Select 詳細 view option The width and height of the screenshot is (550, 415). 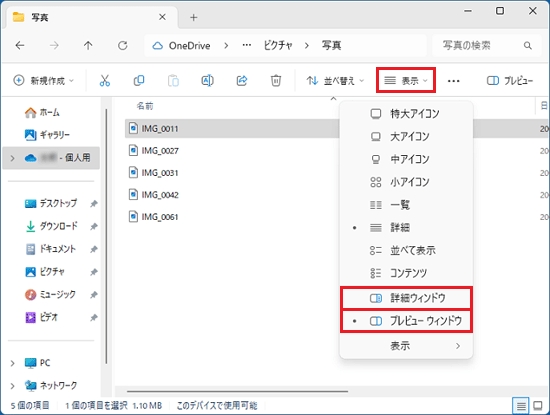pyautogui.click(x=407, y=228)
